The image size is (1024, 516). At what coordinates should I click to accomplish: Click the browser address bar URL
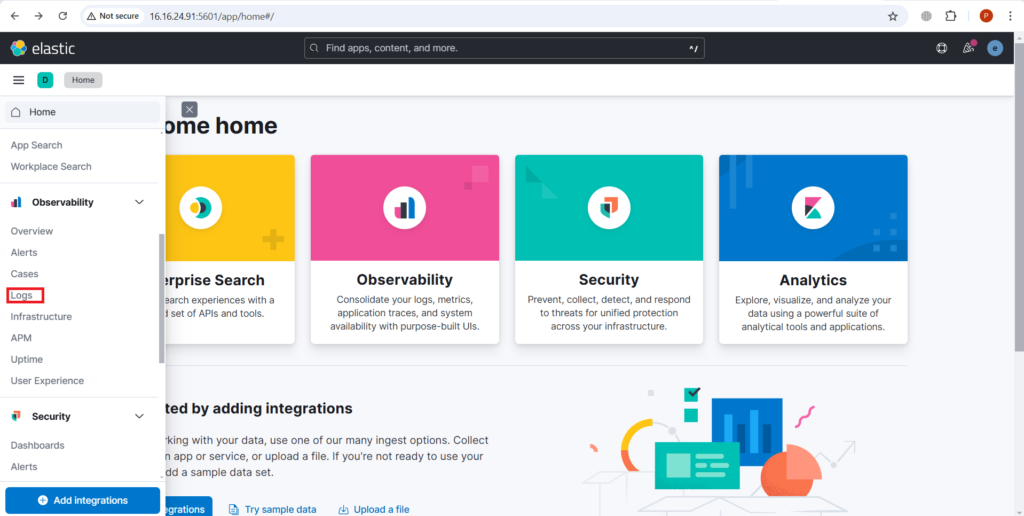coord(212,16)
